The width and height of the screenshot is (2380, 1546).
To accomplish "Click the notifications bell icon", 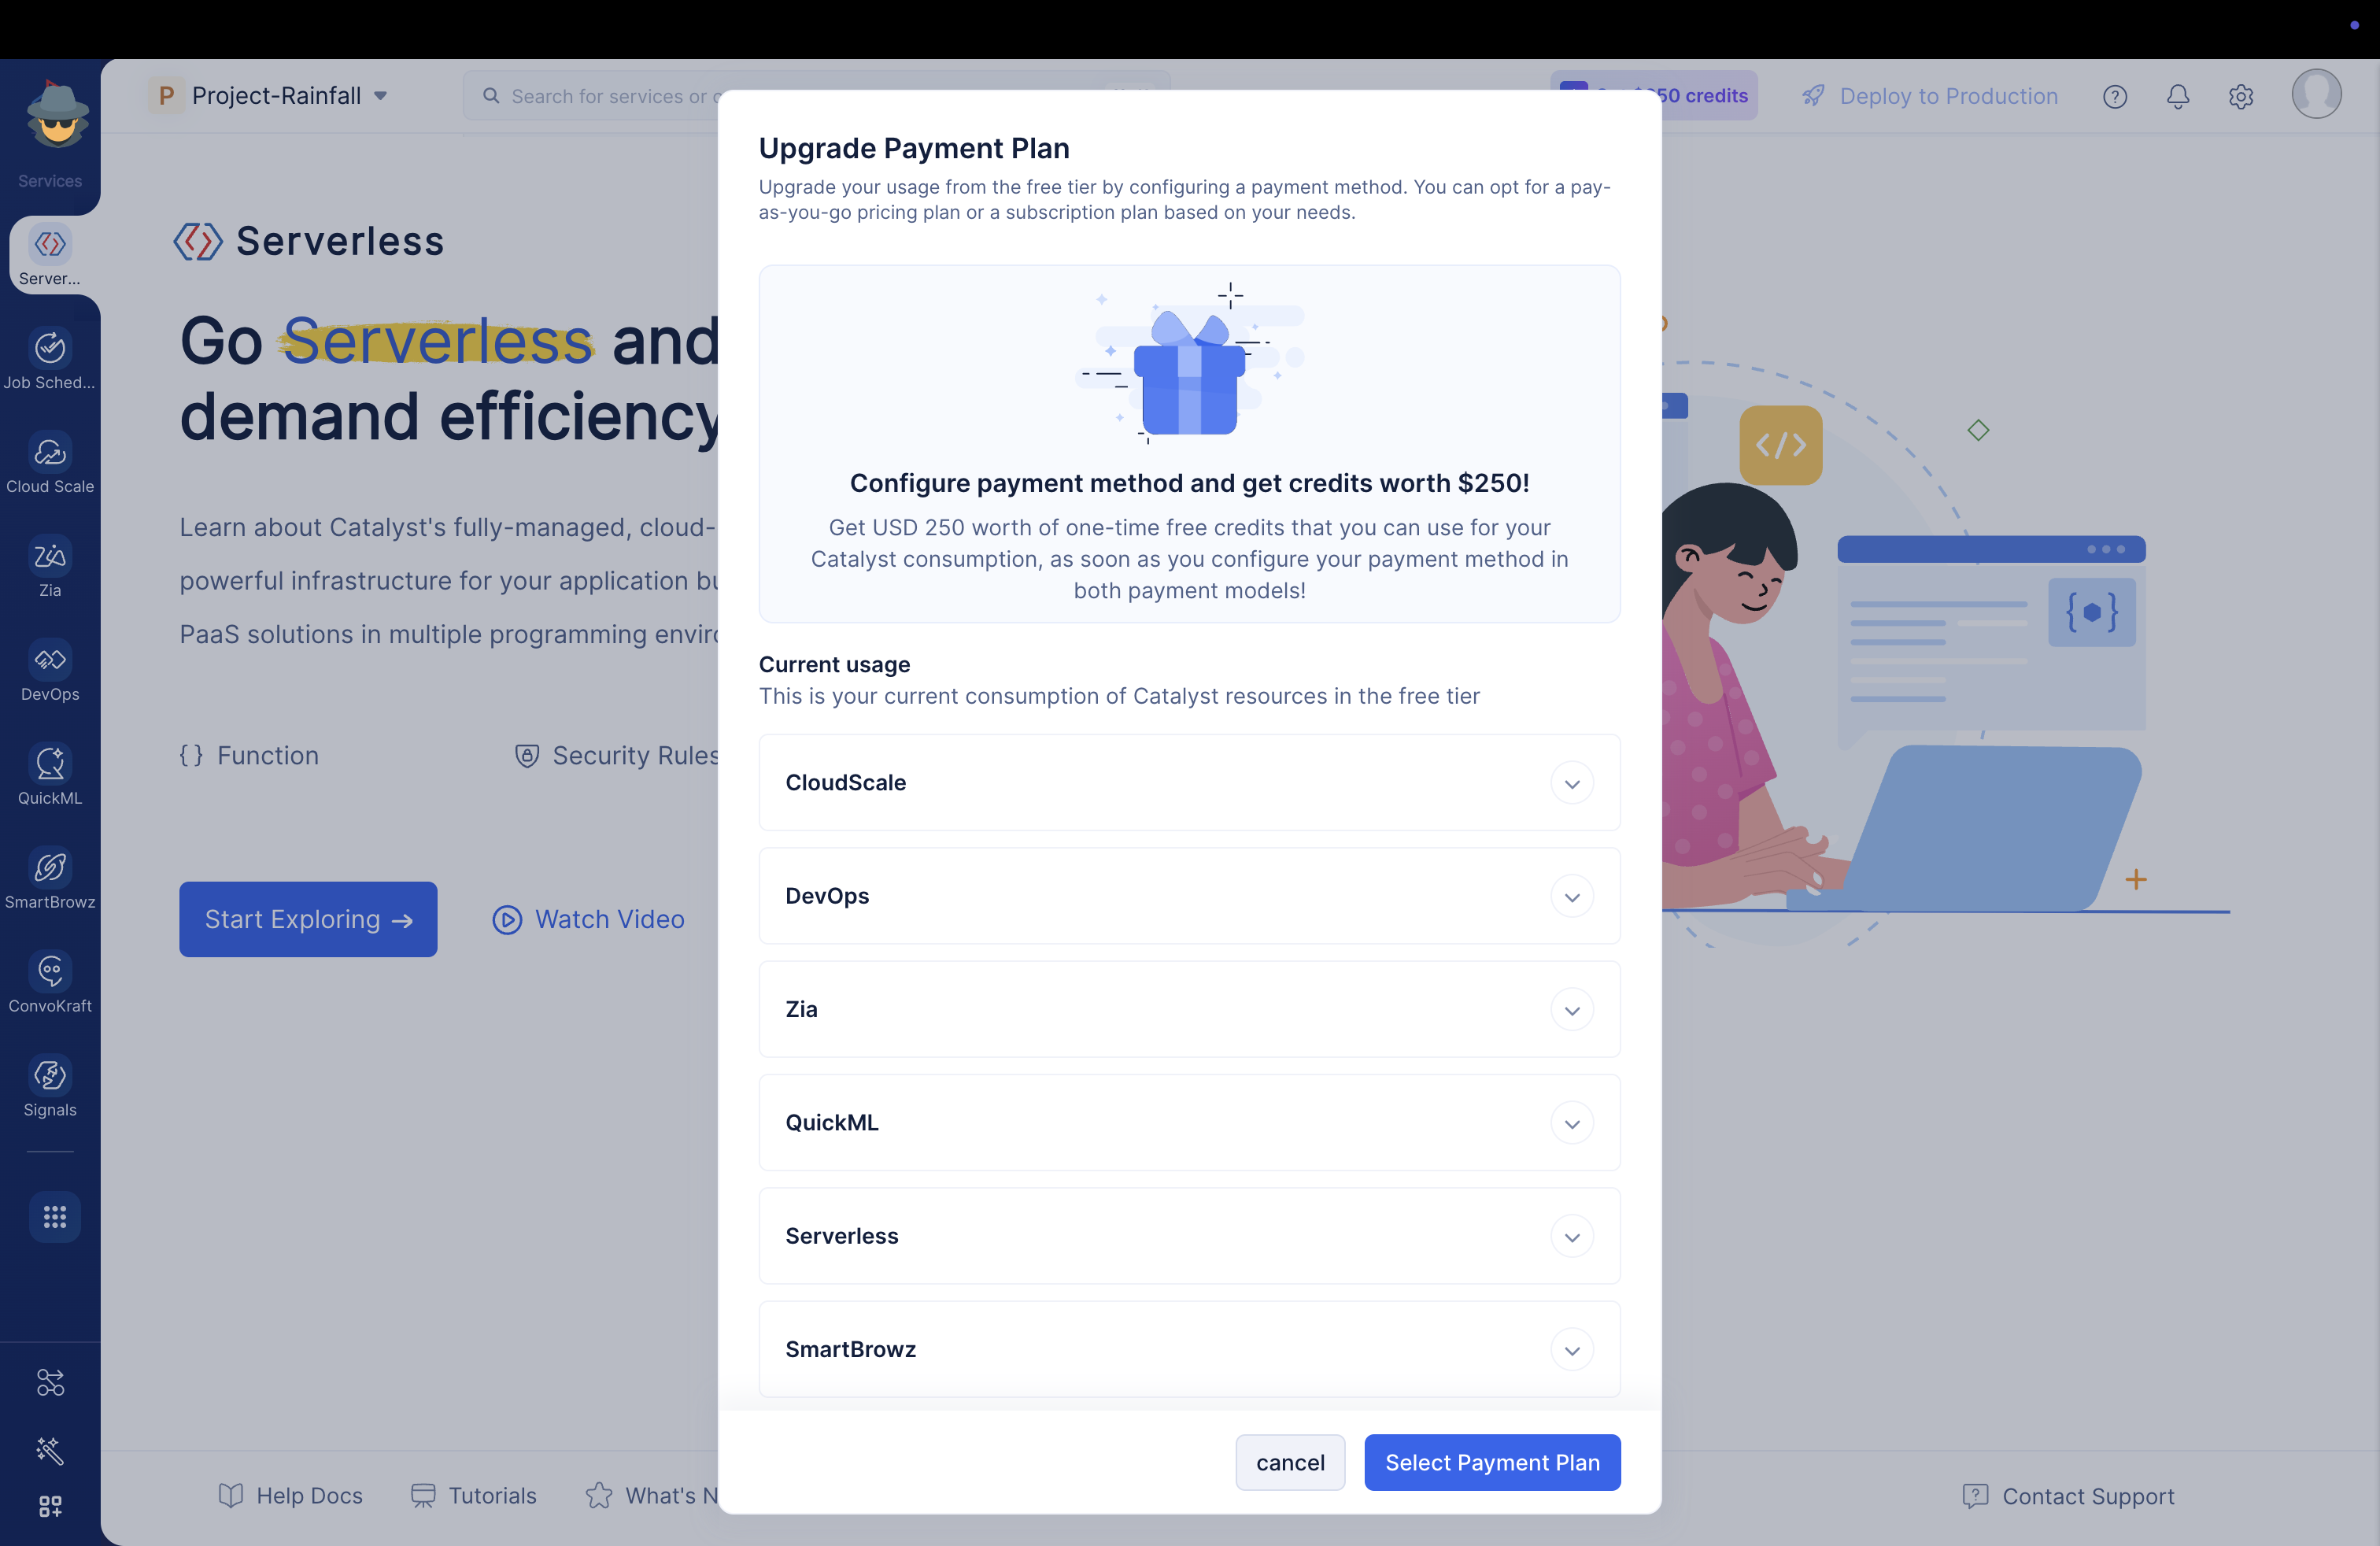I will [x=2178, y=96].
